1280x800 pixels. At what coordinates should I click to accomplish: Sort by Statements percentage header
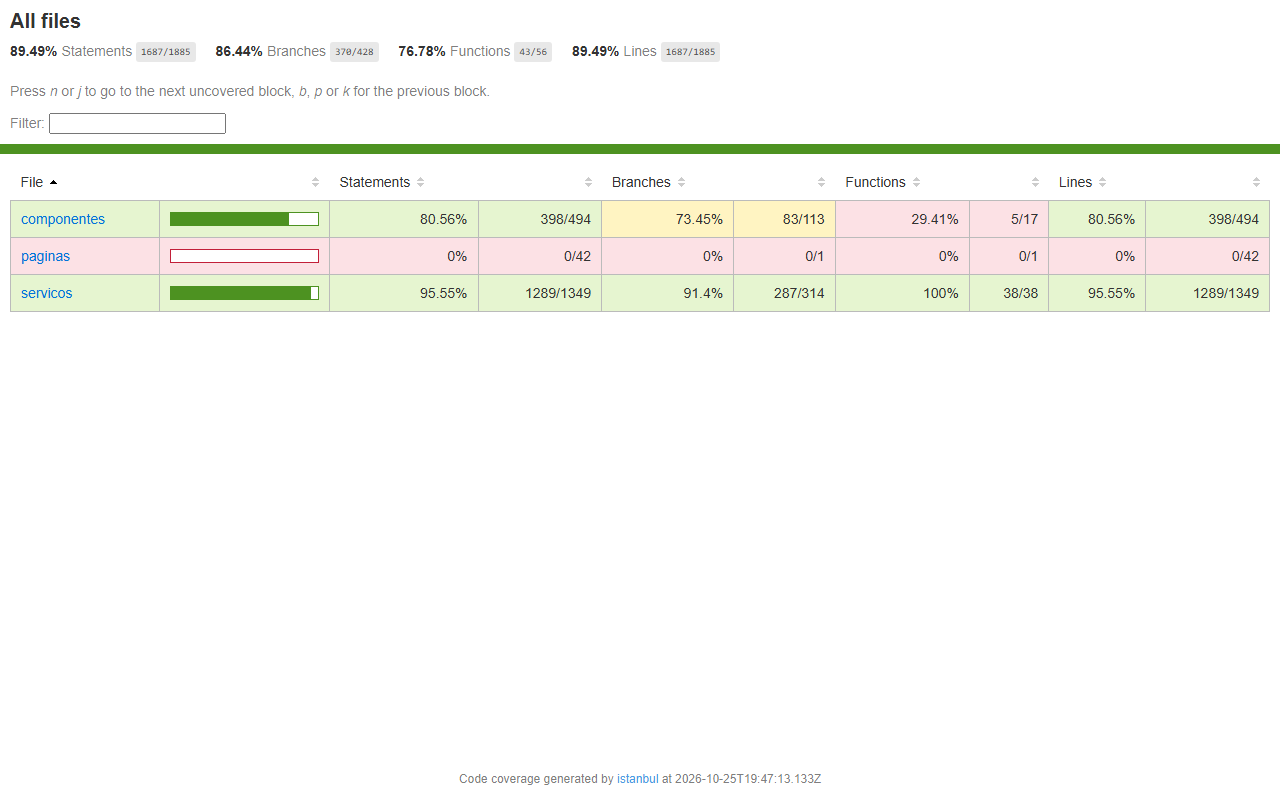click(382, 182)
